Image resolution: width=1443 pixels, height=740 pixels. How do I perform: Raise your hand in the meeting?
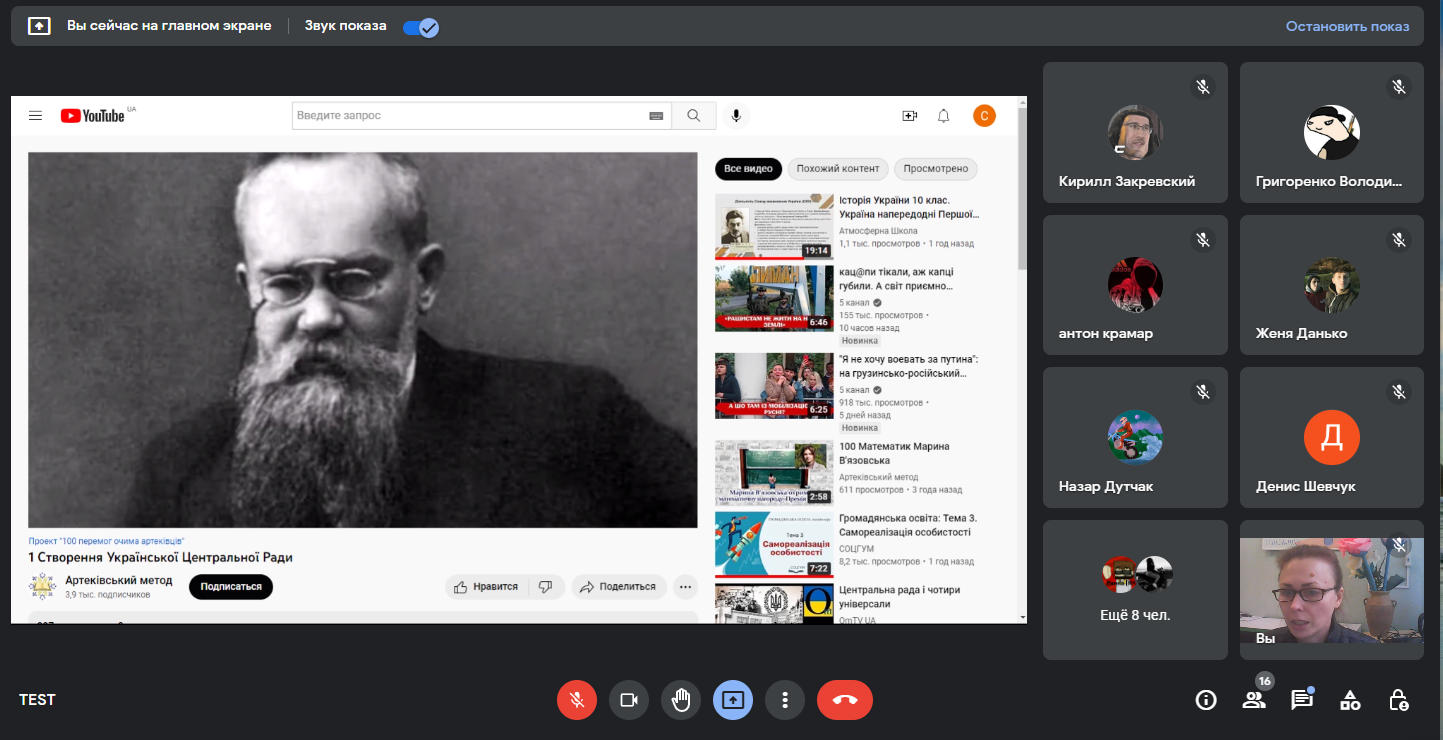pos(681,700)
